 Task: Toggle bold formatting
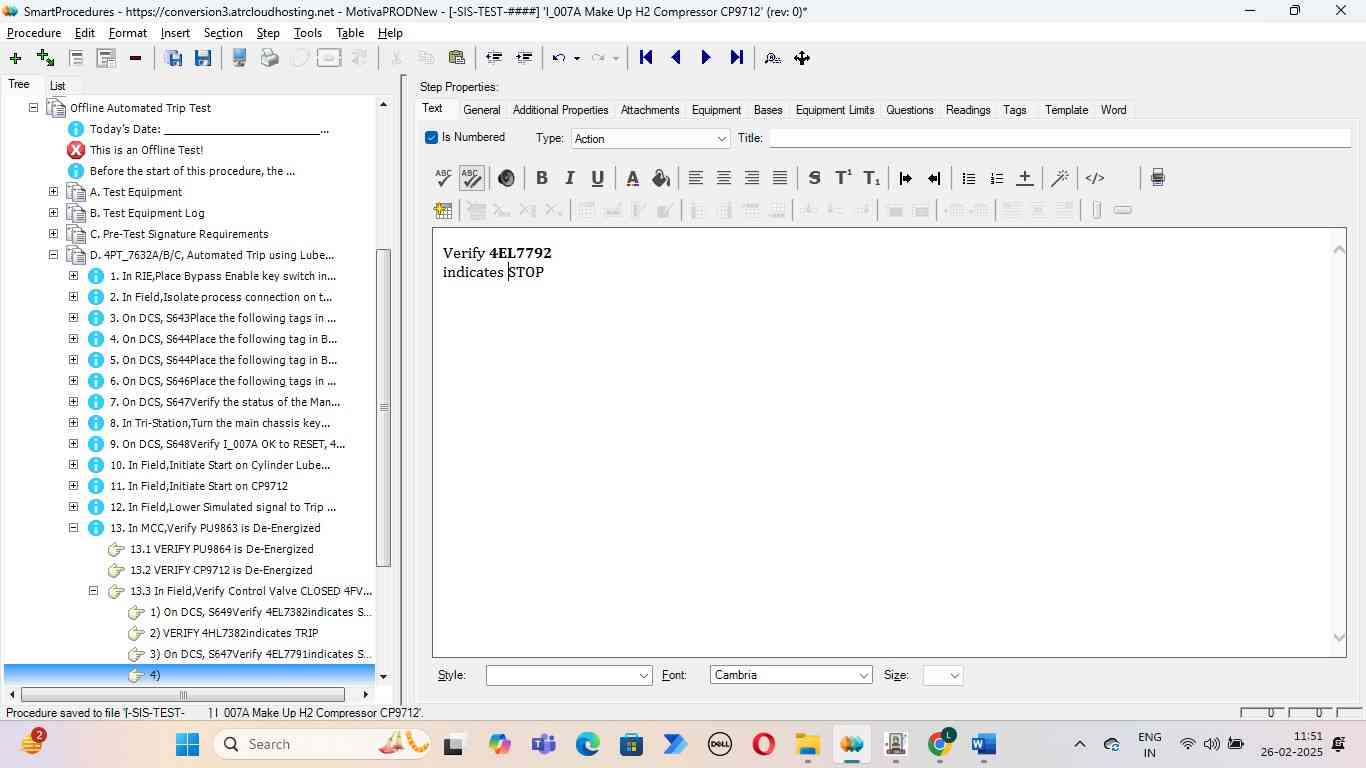pos(541,178)
